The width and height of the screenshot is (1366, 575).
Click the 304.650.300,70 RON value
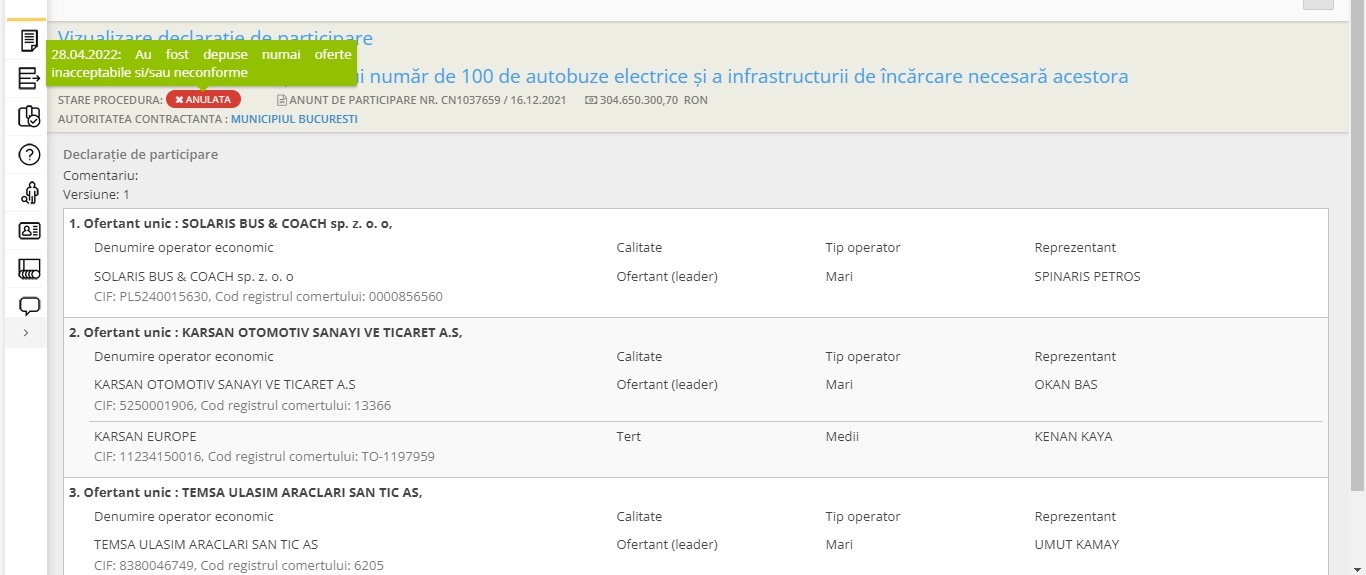point(654,100)
